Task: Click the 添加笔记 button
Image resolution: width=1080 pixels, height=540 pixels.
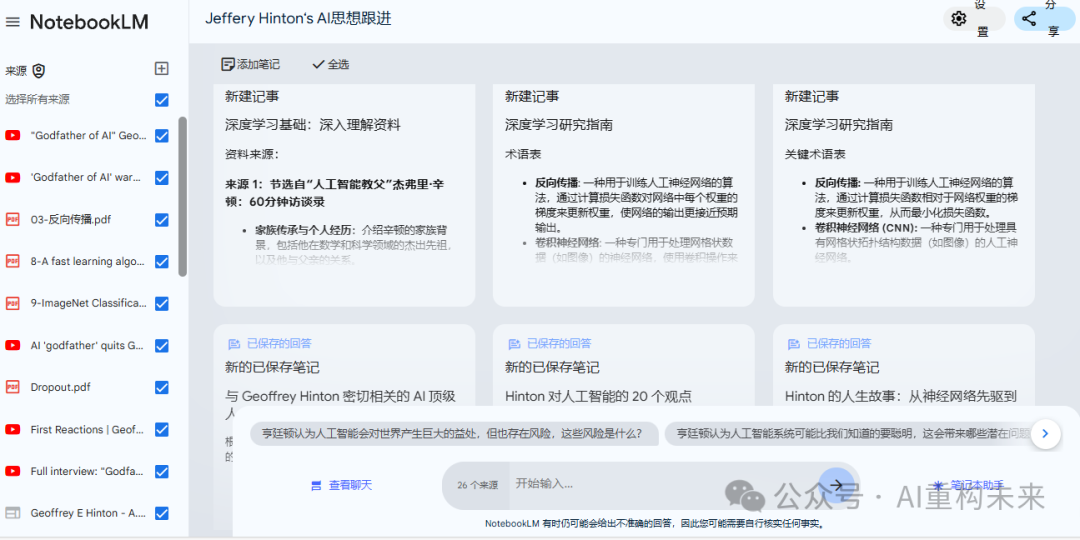Action: point(251,65)
